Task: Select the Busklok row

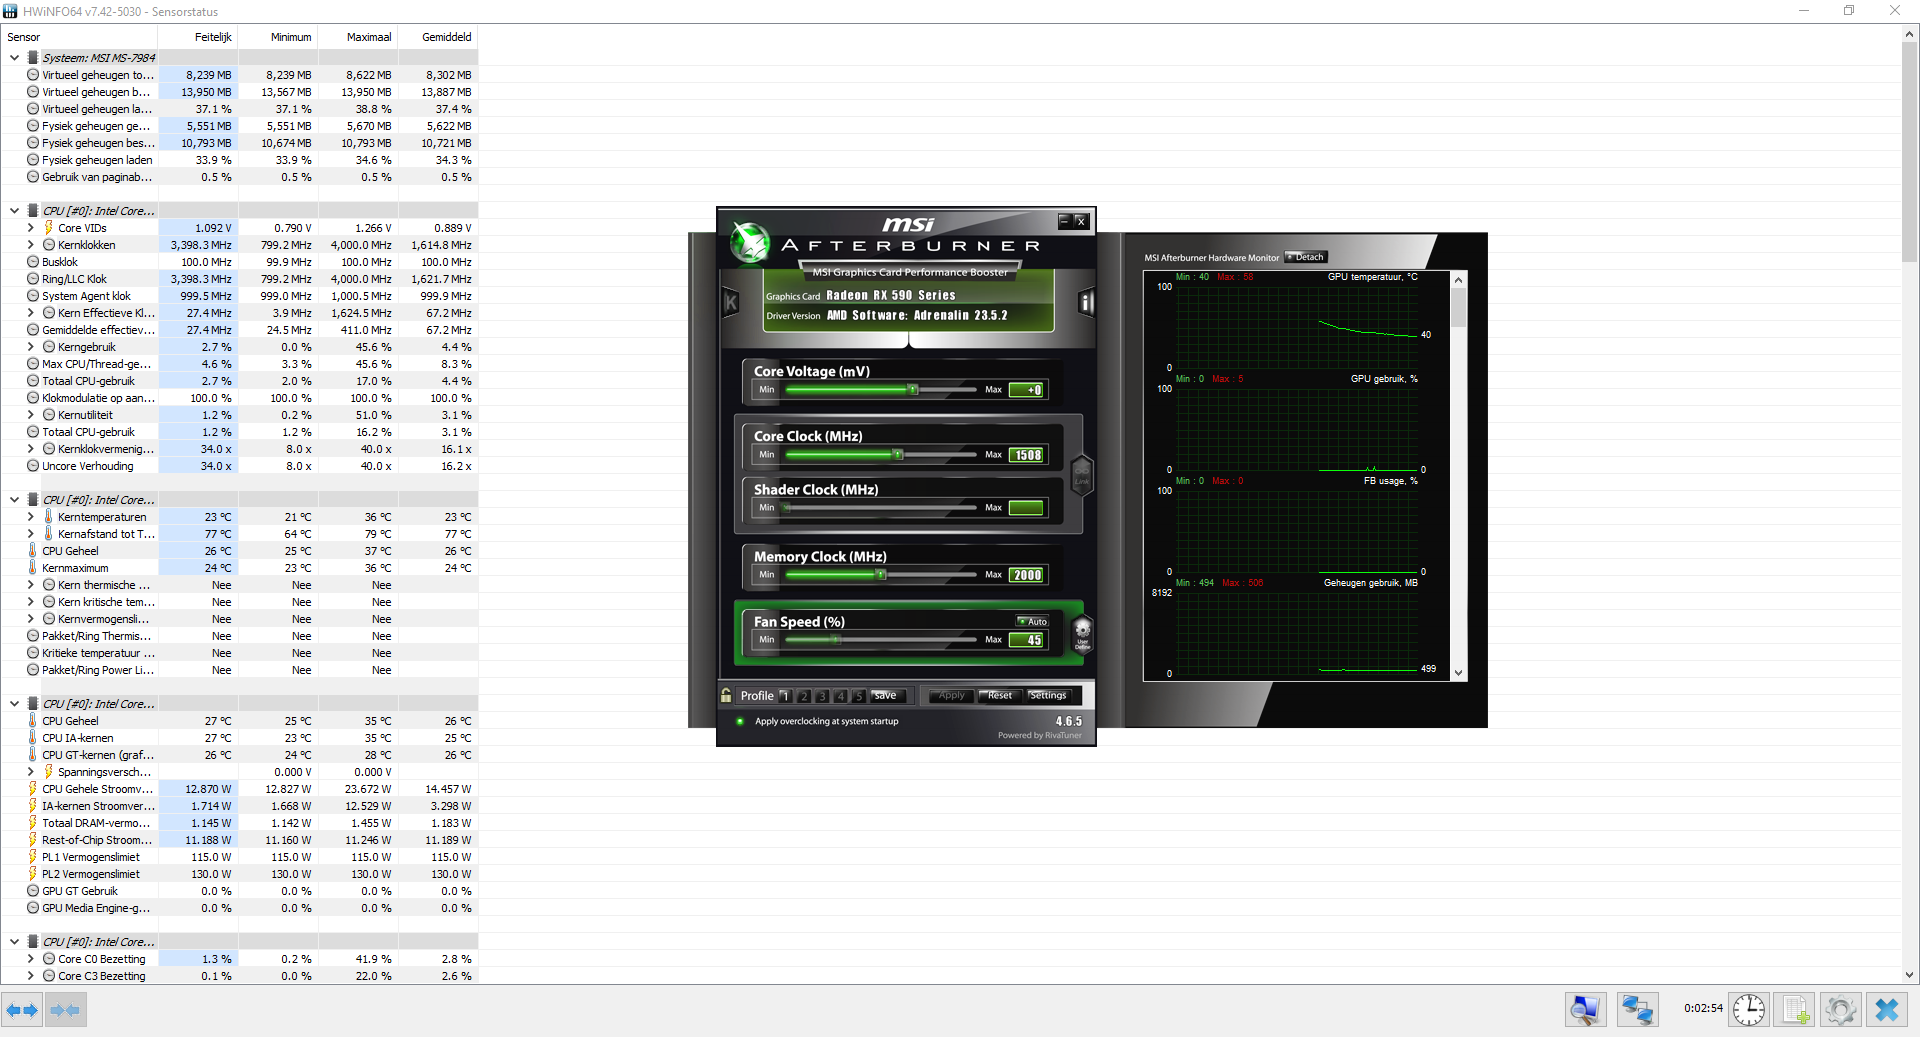Action: [240, 262]
